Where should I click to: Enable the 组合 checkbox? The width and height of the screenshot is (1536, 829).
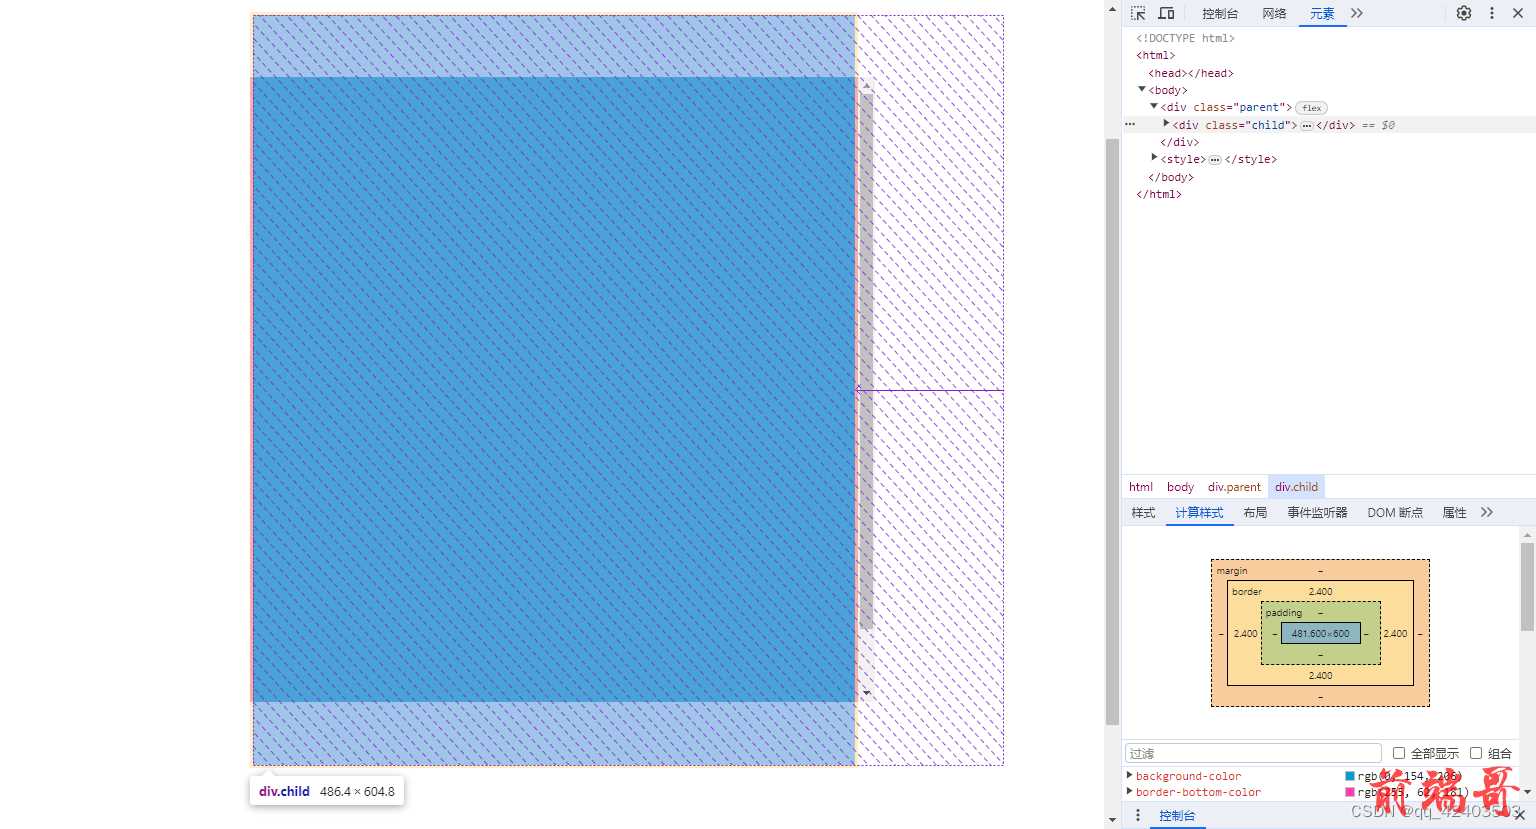(1476, 753)
